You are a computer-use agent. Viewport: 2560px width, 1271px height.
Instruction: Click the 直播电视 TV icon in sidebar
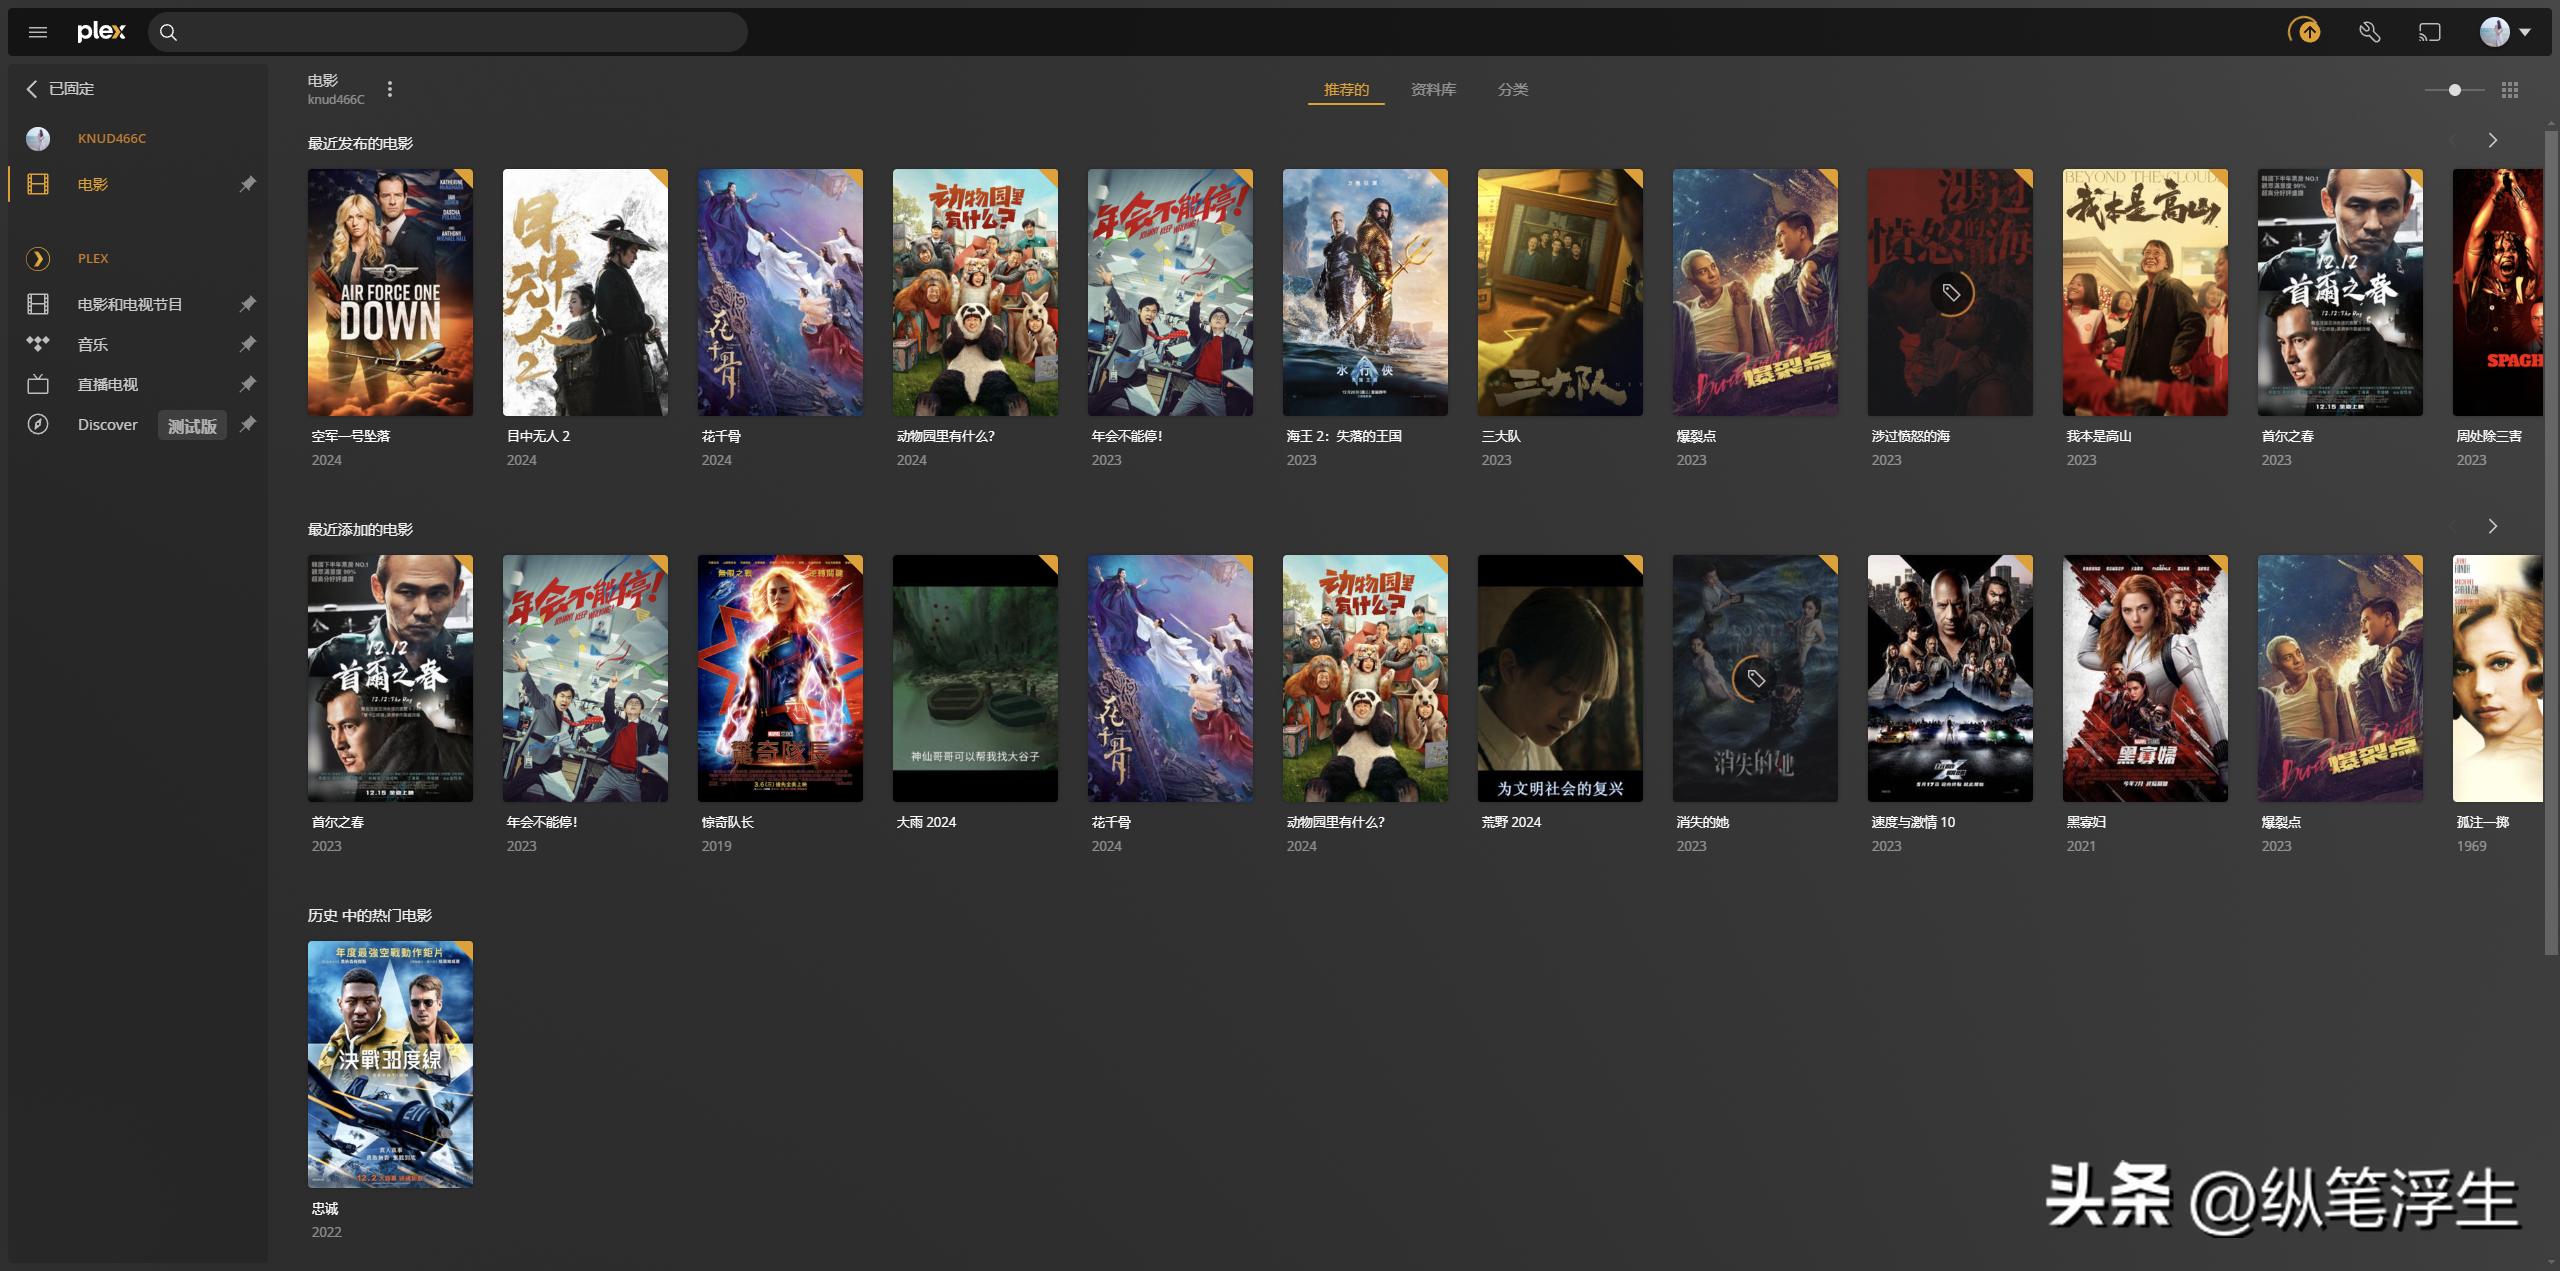pos(38,385)
